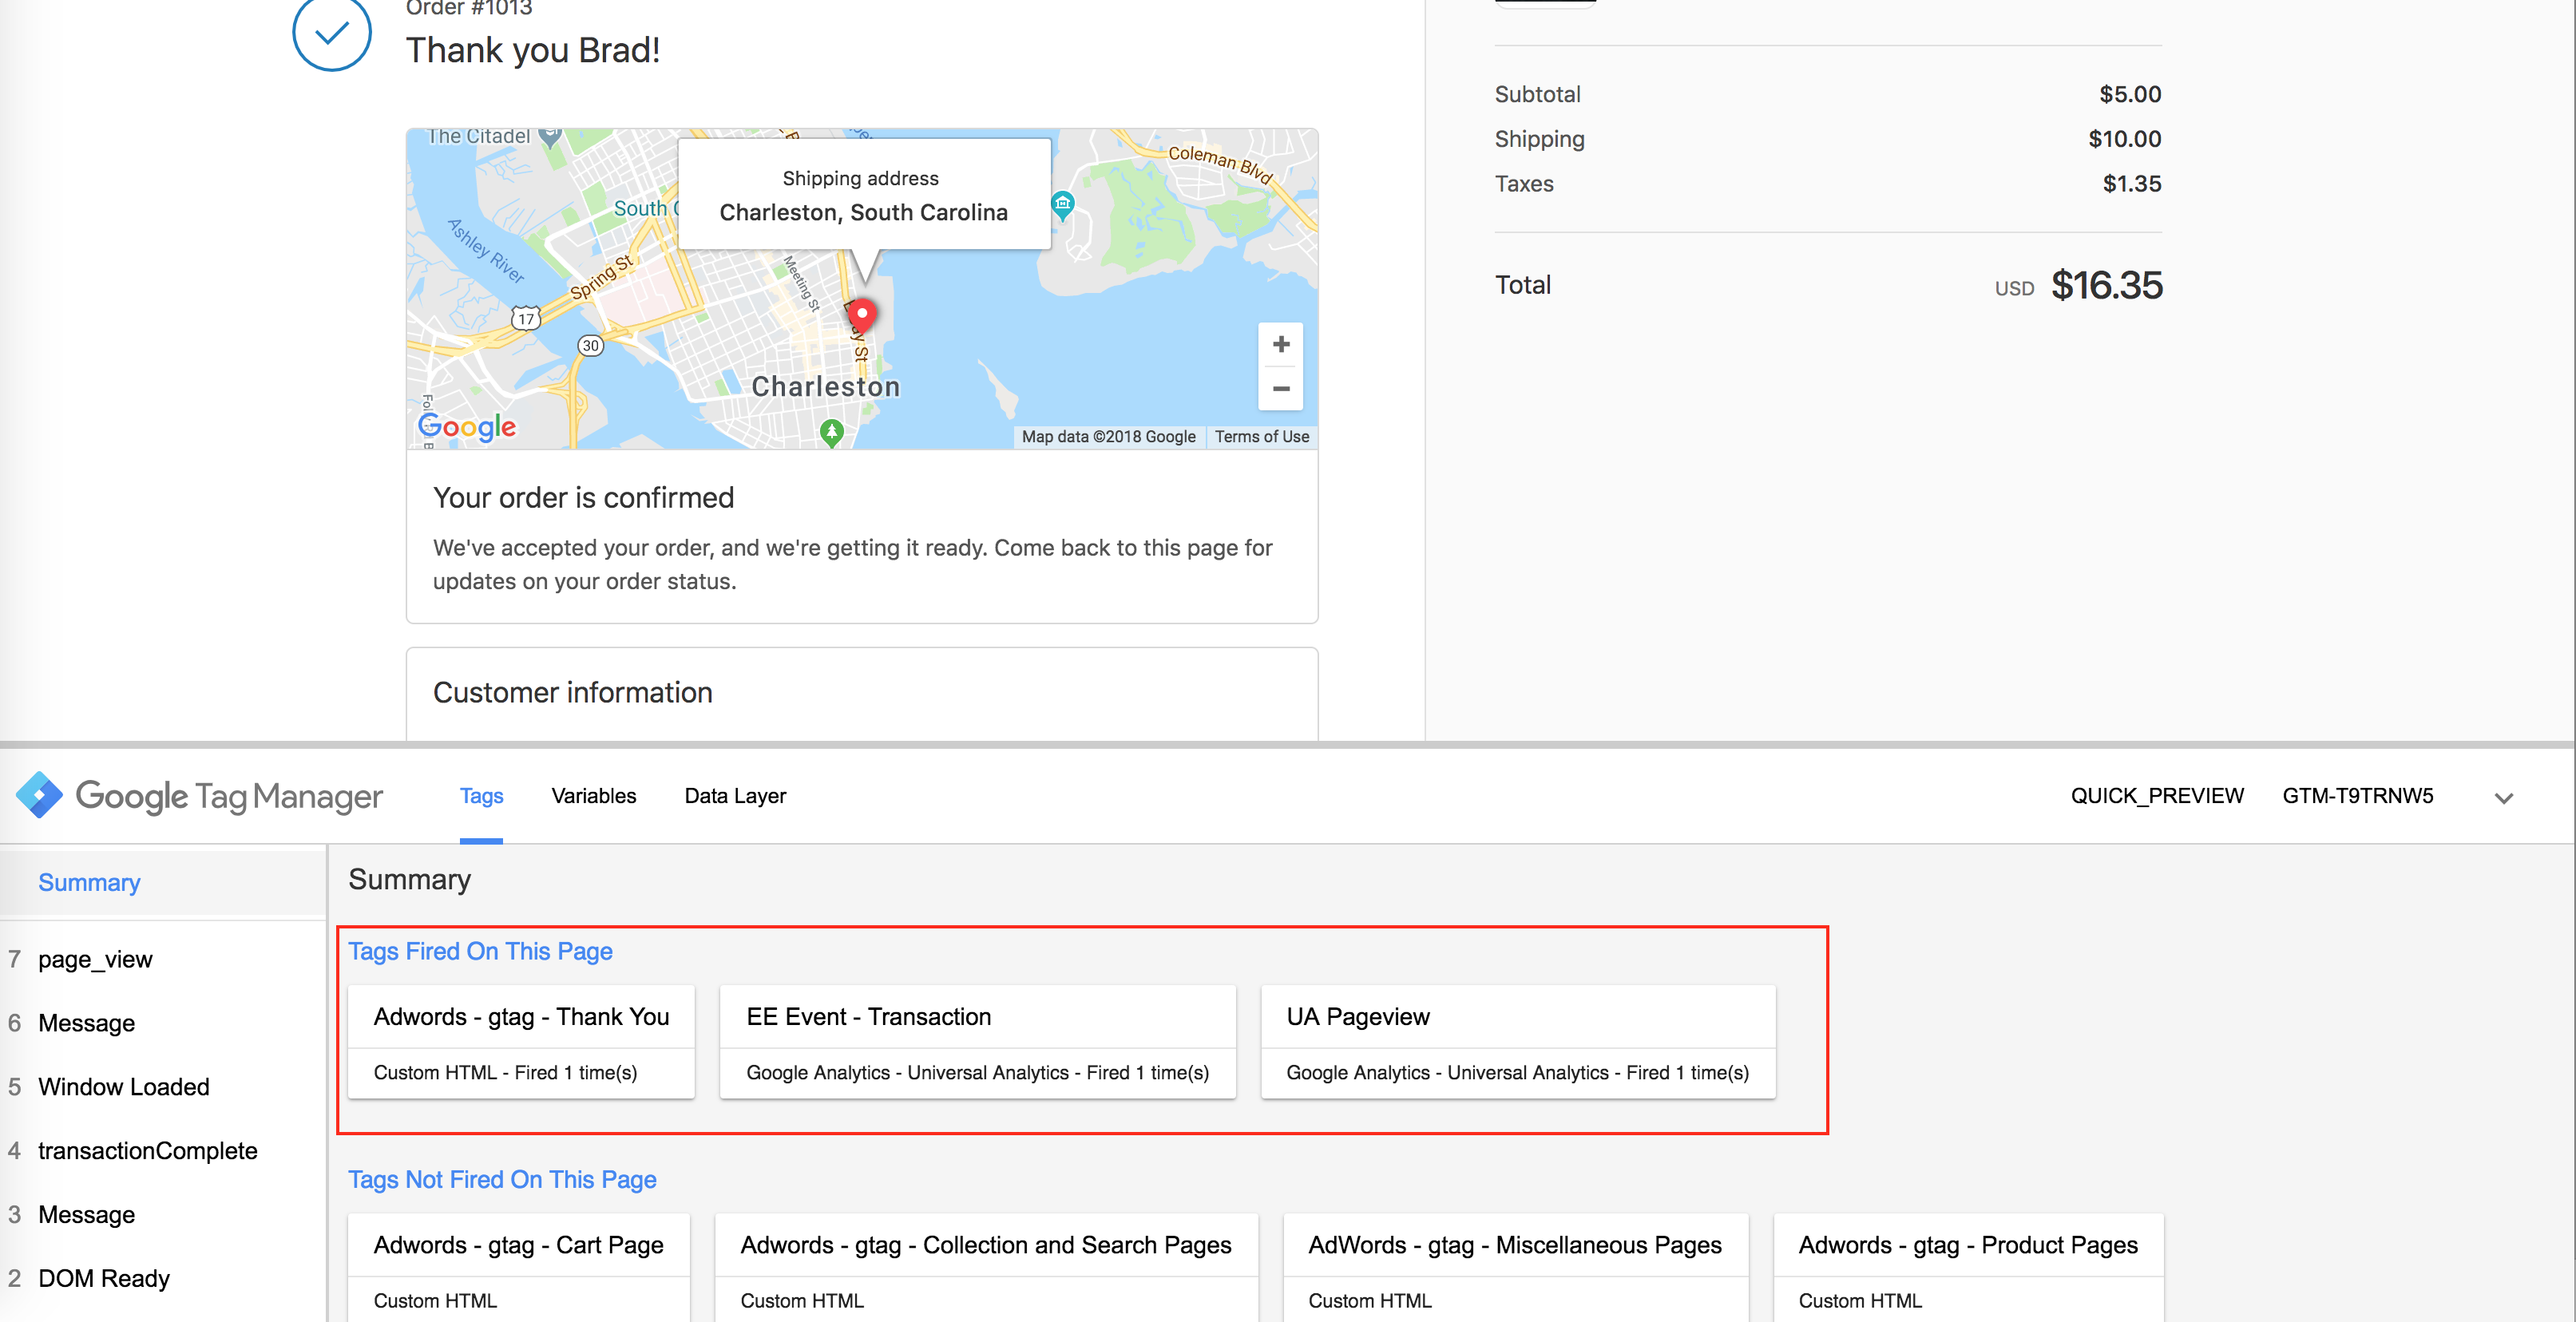
Task: Click the Thank you Brad! heading
Action: pyautogui.click(x=533, y=50)
